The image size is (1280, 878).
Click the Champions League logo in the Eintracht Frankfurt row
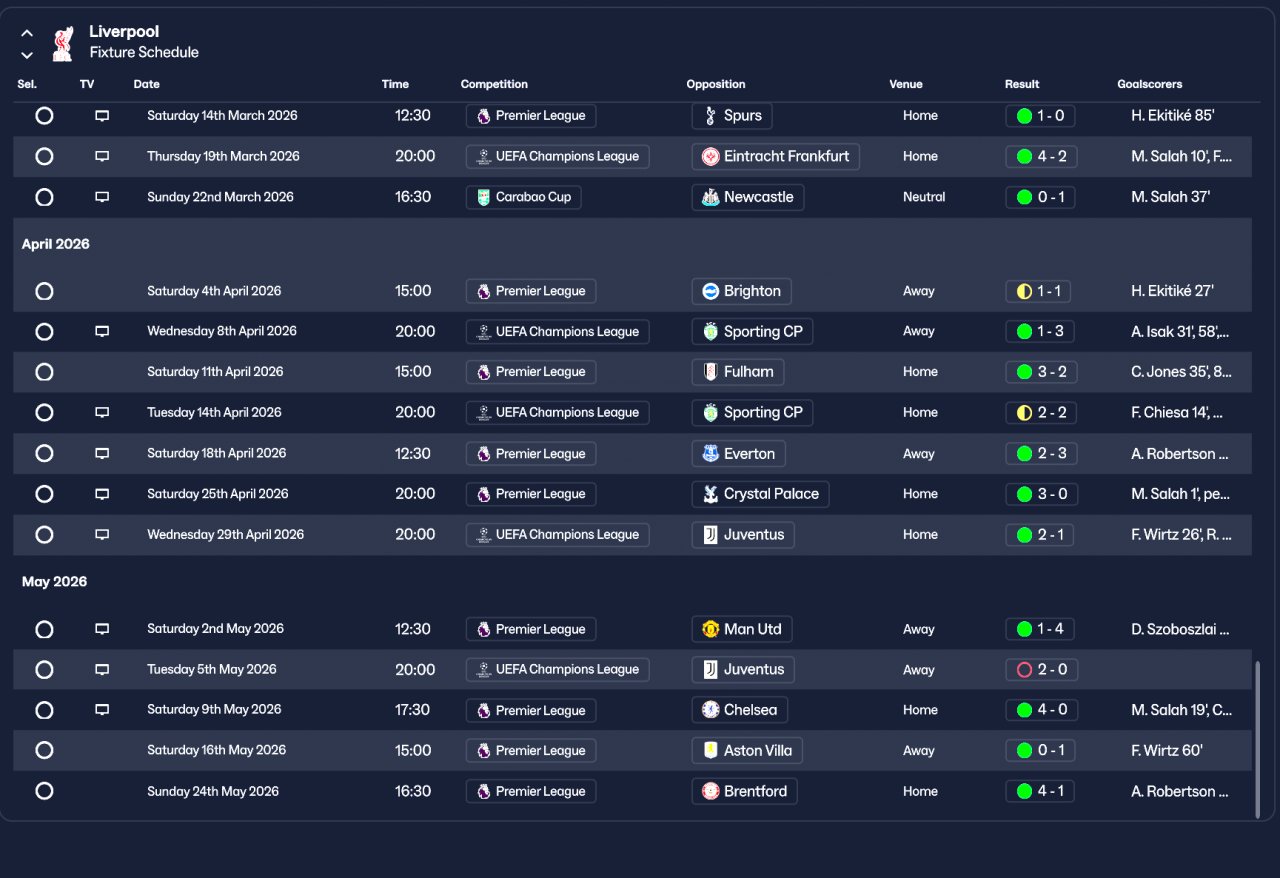[x=484, y=156]
